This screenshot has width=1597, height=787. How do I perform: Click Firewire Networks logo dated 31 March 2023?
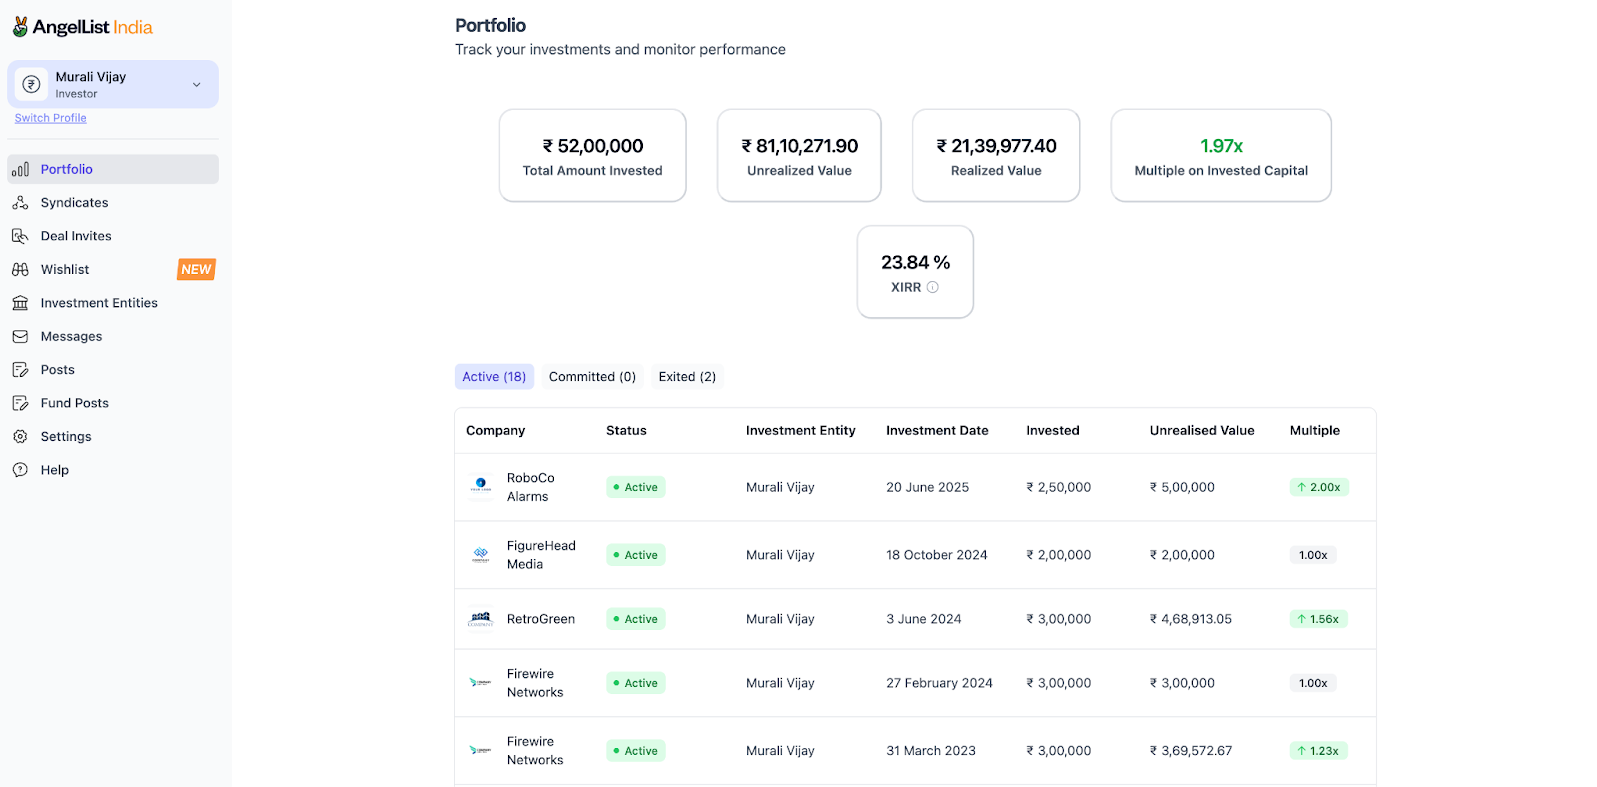(481, 751)
